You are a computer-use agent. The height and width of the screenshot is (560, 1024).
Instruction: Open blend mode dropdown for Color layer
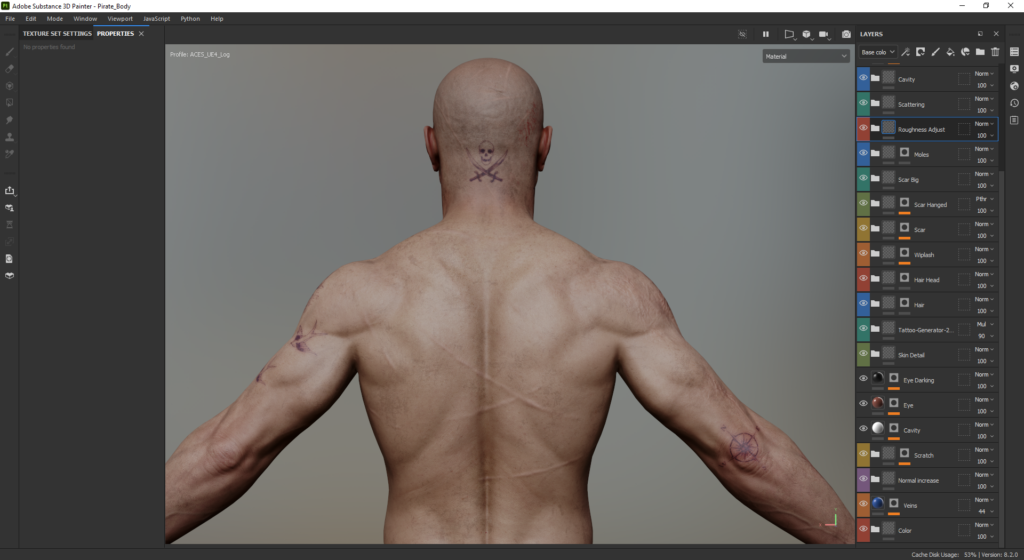(x=984, y=525)
